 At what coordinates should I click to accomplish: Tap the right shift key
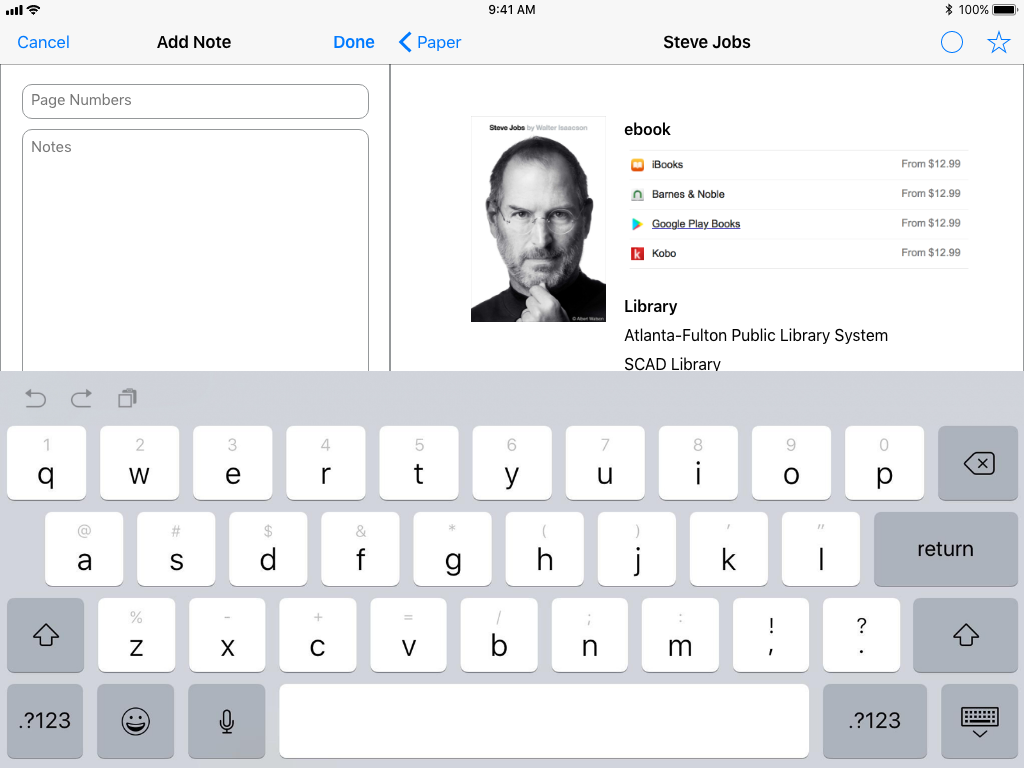pos(965,635)
